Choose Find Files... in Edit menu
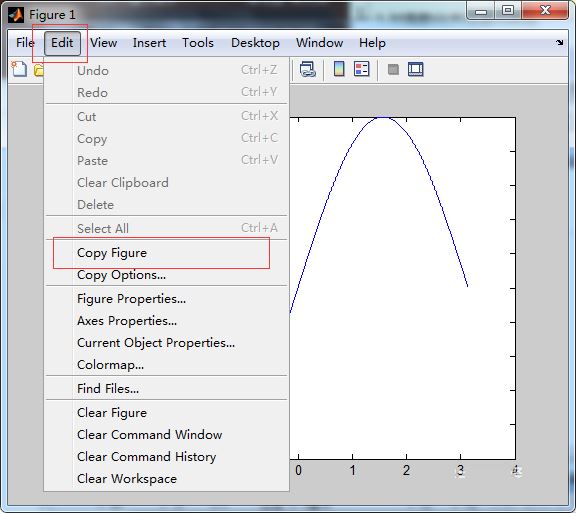 coord(166,389)
